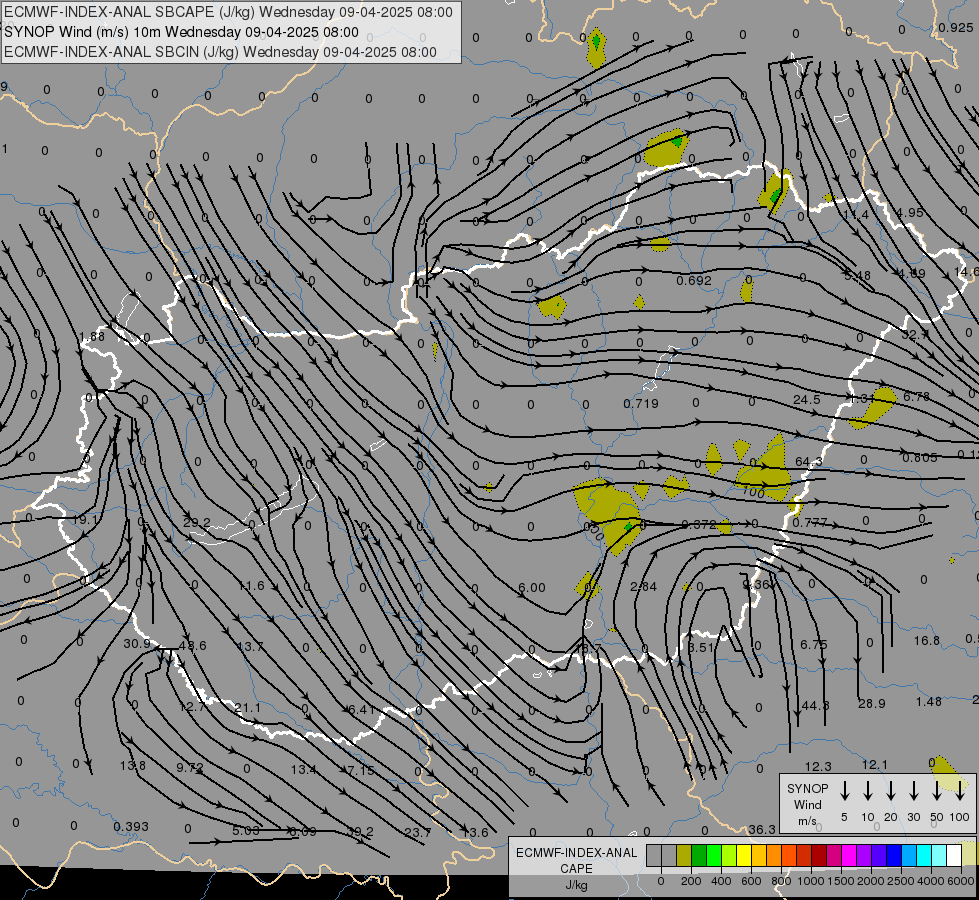979x900 pixels.
Task: Pick the dark red CAPE legend swatch
Action: pos(819,856)
